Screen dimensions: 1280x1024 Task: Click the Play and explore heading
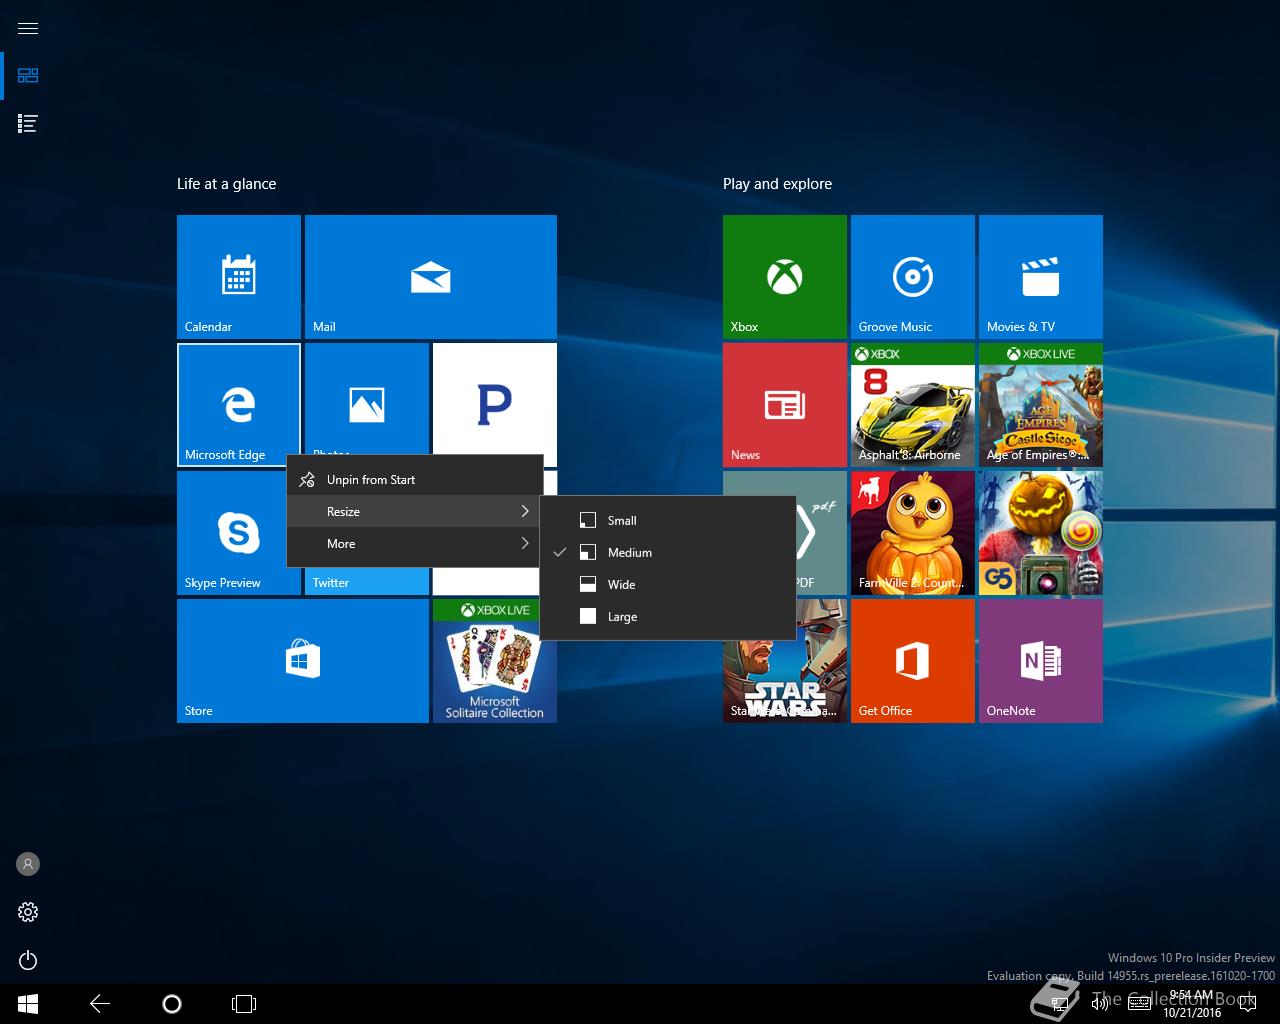click(777, 184)
